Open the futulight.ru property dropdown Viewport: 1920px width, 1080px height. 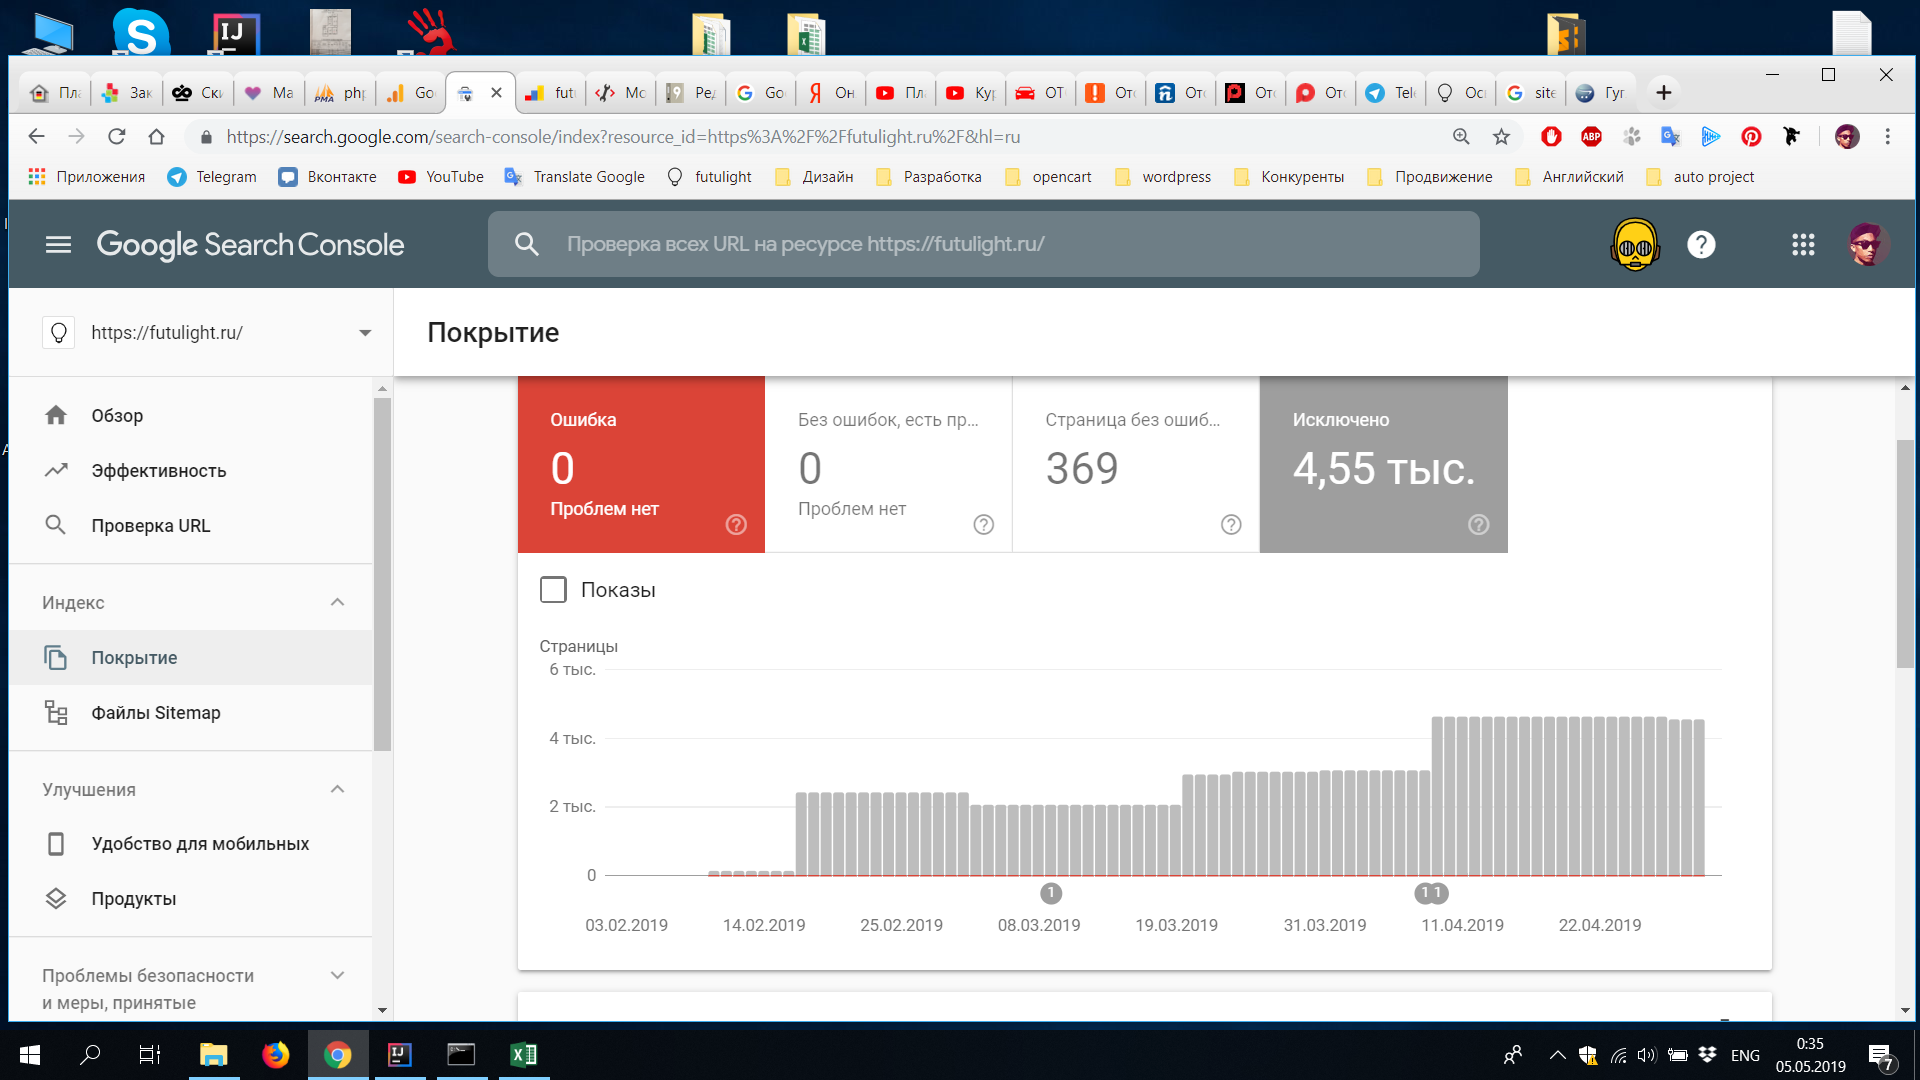(x=365, y=333)
